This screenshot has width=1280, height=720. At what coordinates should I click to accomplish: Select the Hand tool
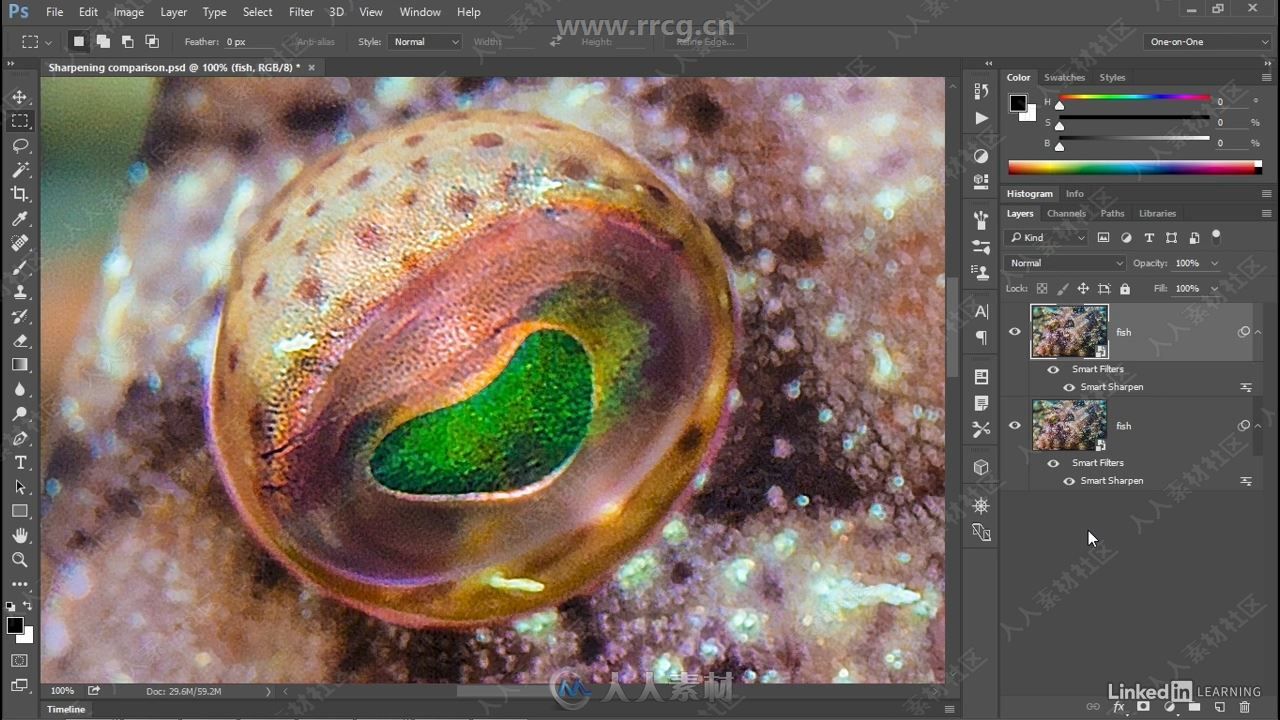click(x=20, y=536)
